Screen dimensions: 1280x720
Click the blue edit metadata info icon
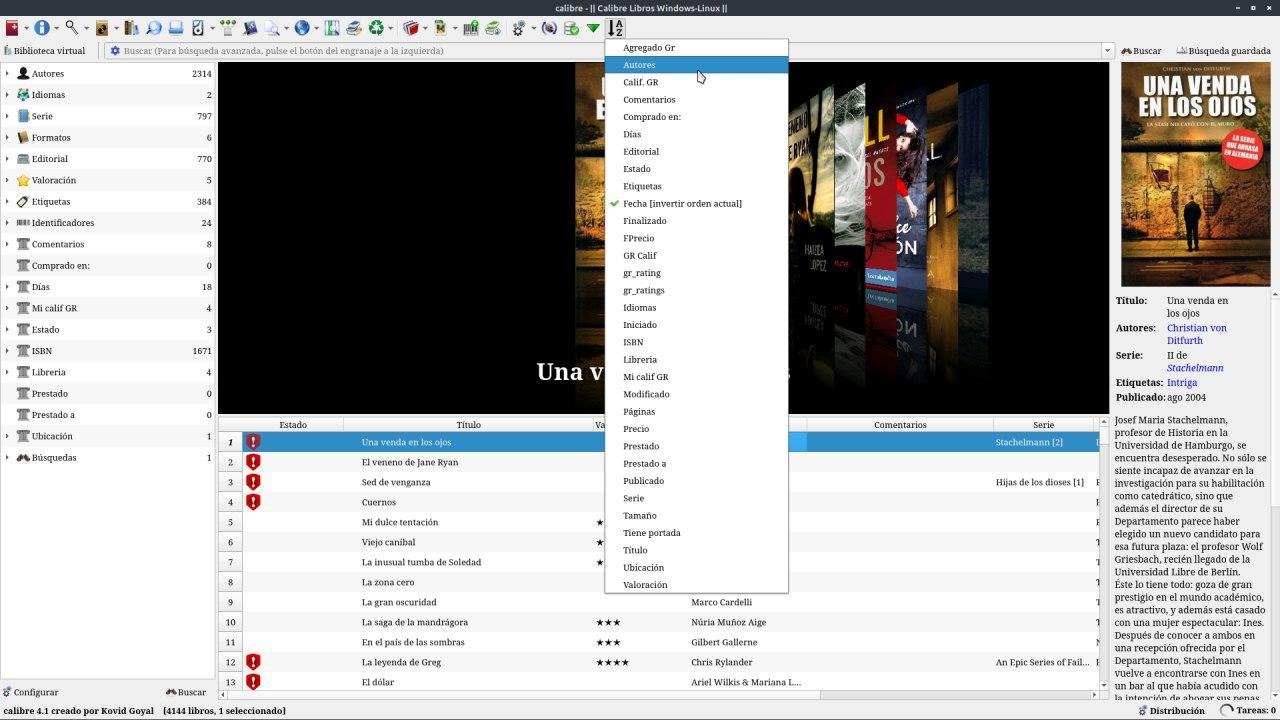pos(42,29)
